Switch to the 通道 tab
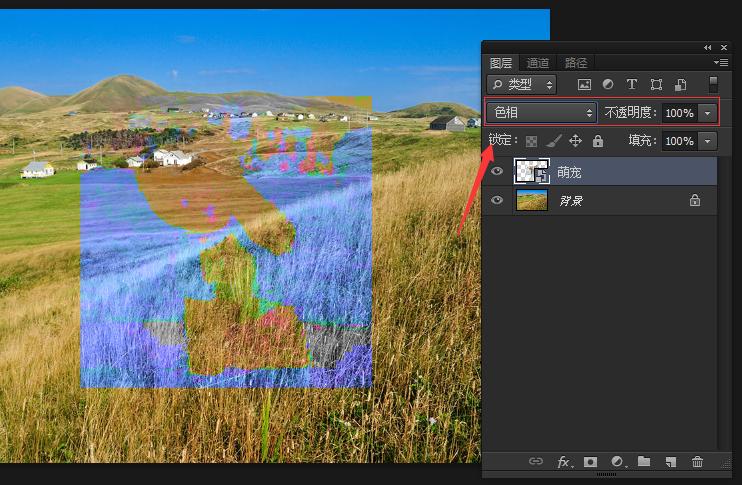This screenshot has width=742, height=485. tap(537, 63)
